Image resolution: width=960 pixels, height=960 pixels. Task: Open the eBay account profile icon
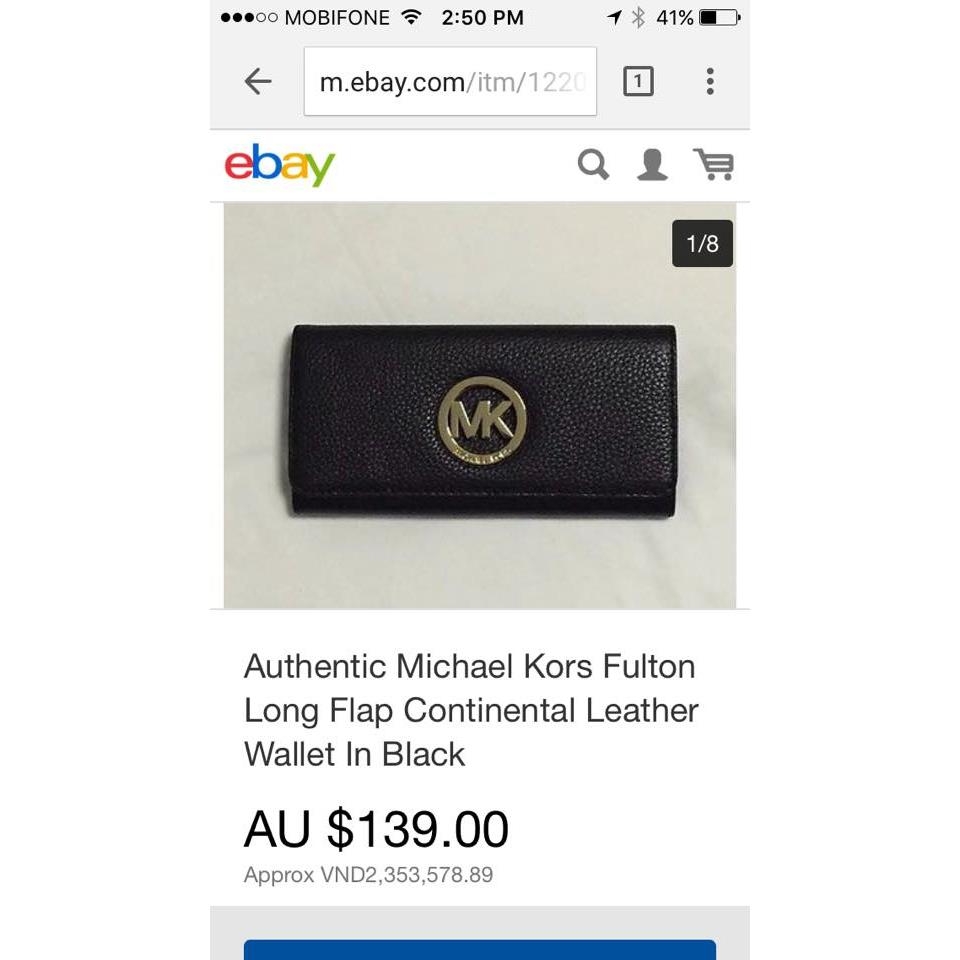point(652,165)
